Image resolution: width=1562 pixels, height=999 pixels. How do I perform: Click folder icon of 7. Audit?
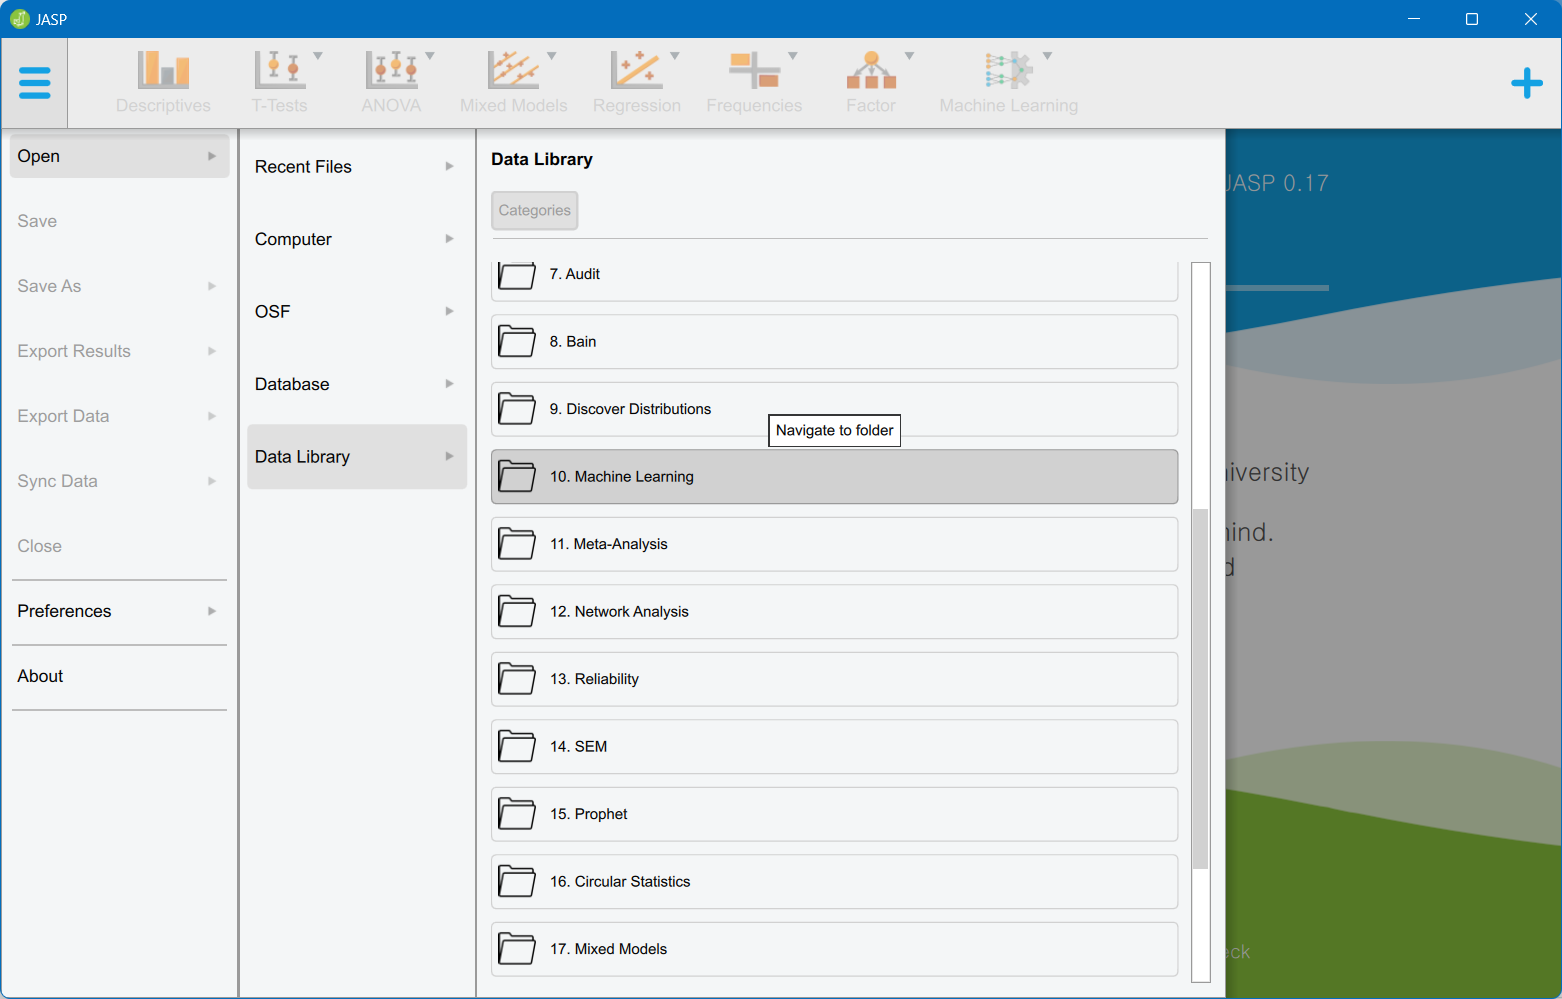[x=517, y=276]
